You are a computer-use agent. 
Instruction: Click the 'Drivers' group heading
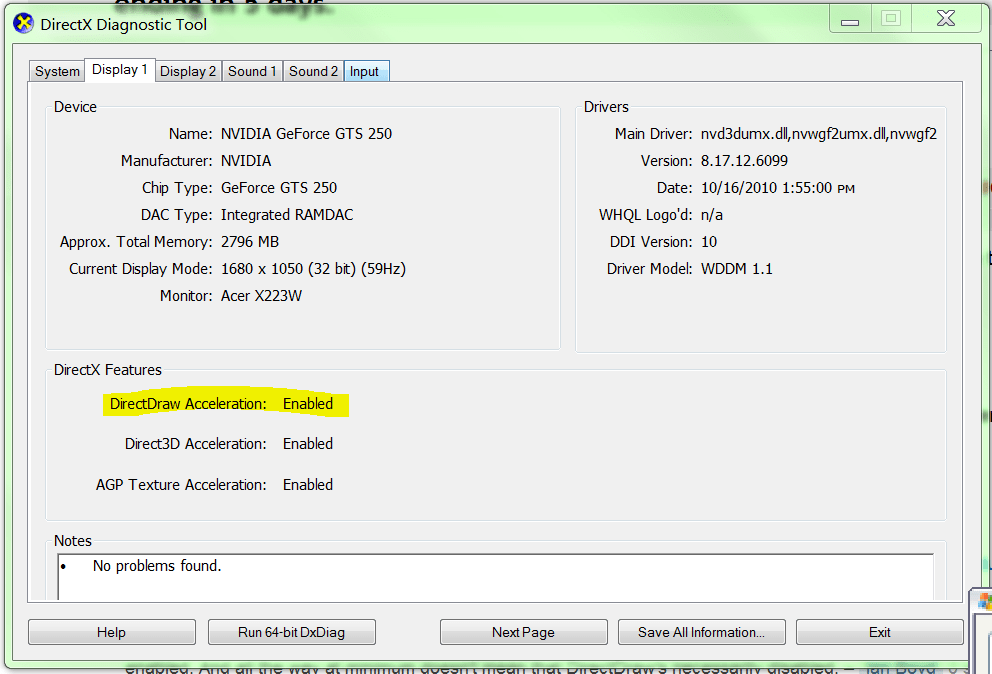[606, 107]
